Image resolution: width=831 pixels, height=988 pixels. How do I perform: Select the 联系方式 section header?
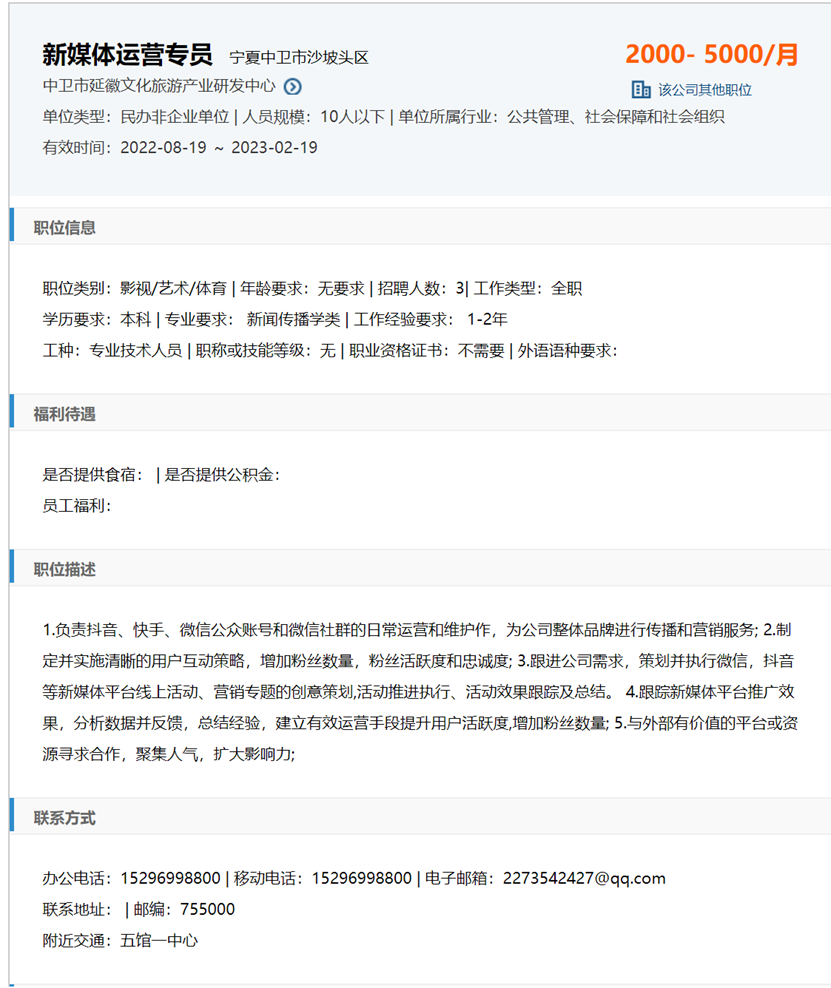(65, 817)
